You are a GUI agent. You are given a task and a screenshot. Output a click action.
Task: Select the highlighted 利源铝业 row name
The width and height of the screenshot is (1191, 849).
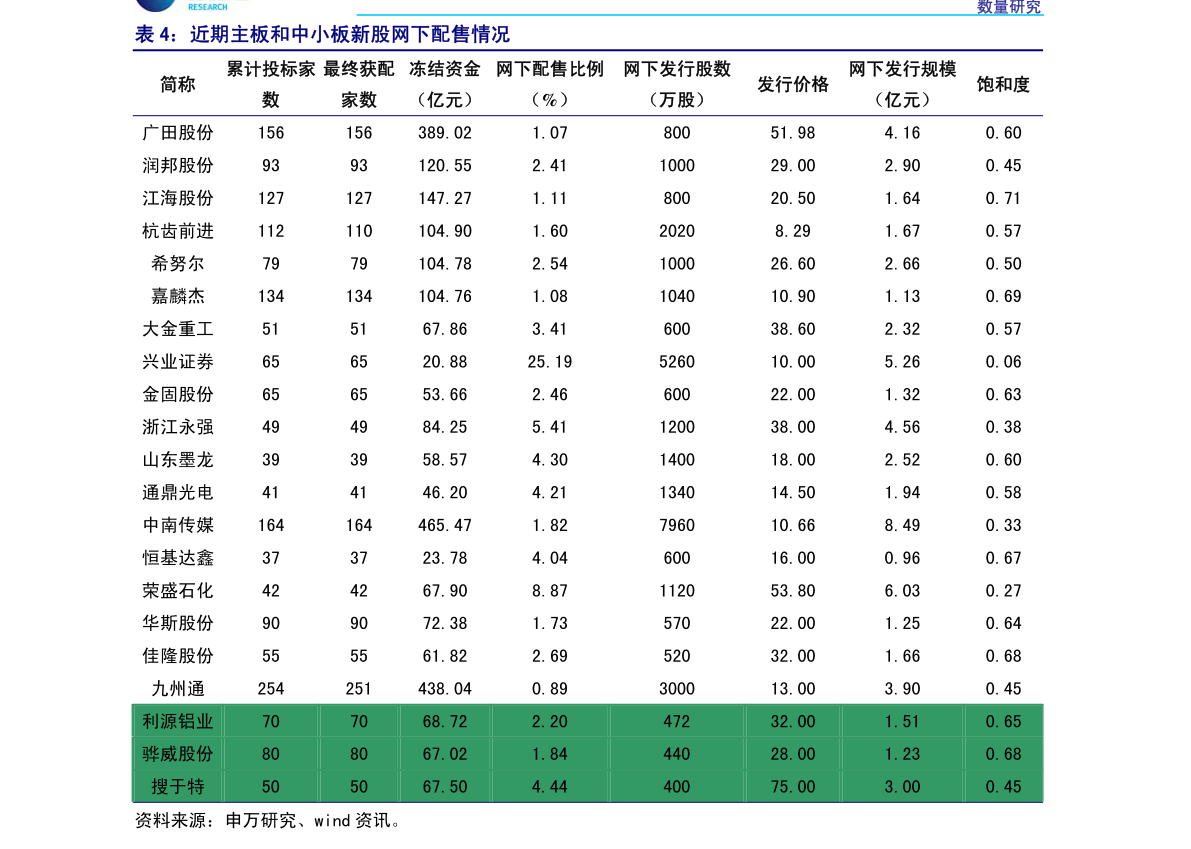coord(178,721)
